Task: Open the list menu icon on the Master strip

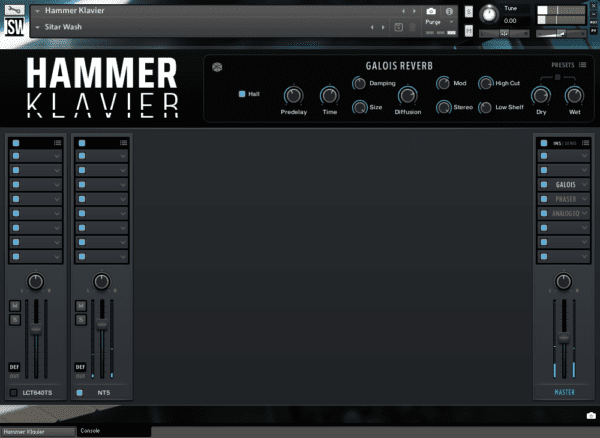Action: pyautogui.click(x=585, y=143)
